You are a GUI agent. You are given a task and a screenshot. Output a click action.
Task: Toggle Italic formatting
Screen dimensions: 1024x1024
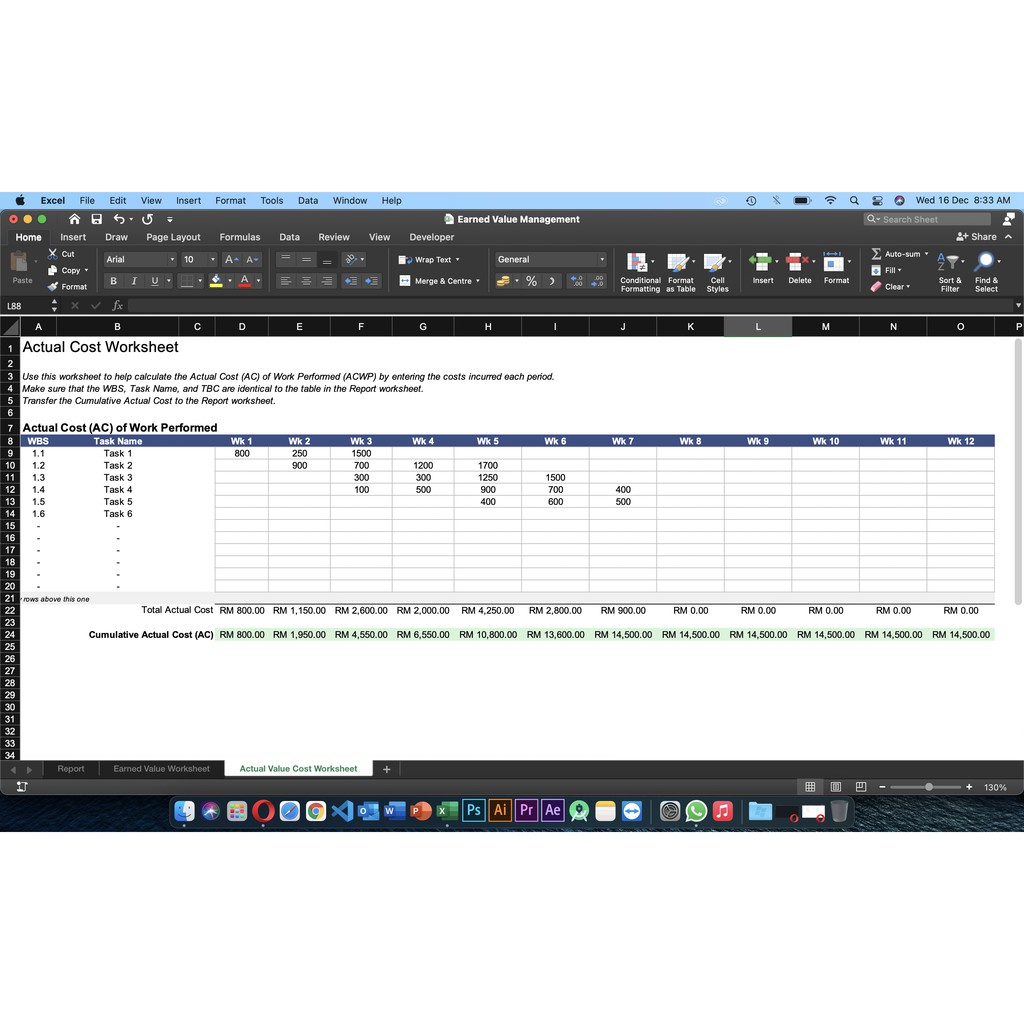pos(134,281)
